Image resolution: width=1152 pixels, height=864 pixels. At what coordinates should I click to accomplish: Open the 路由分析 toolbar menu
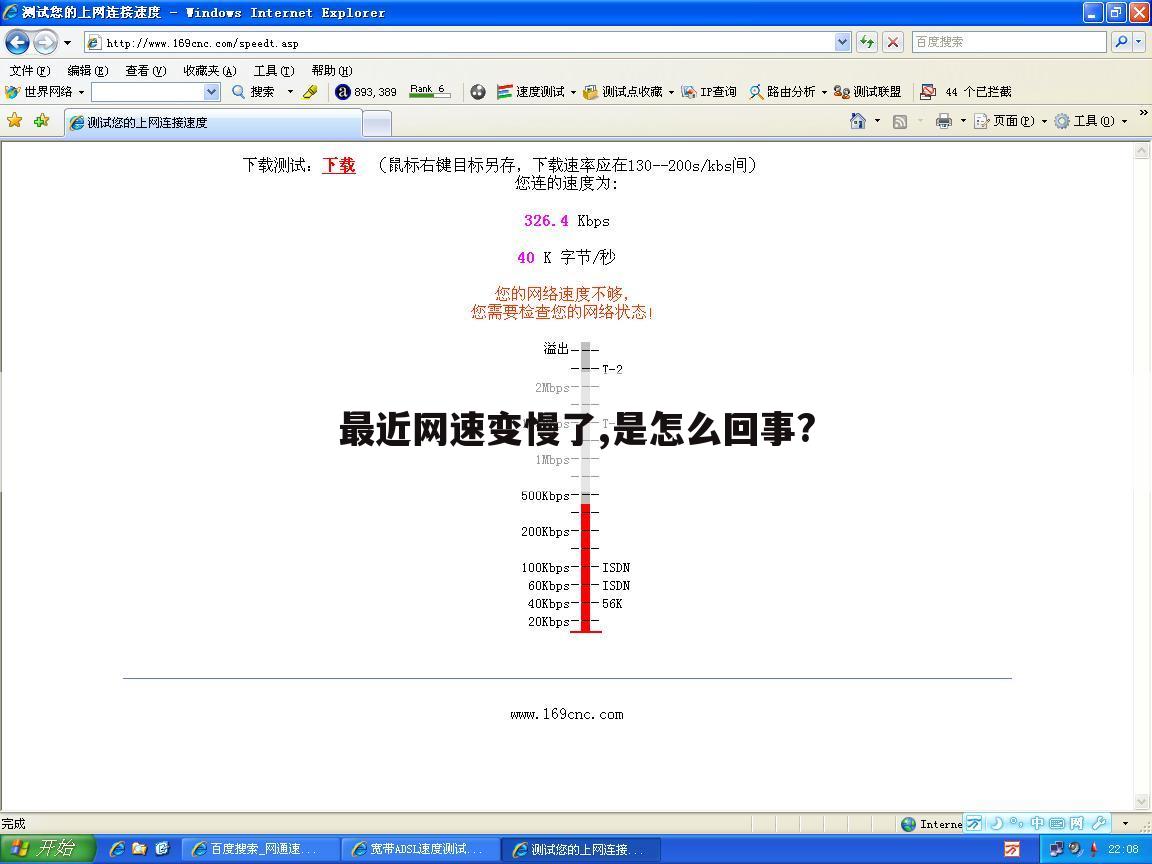pyautogui.click(x=788, y=92)
